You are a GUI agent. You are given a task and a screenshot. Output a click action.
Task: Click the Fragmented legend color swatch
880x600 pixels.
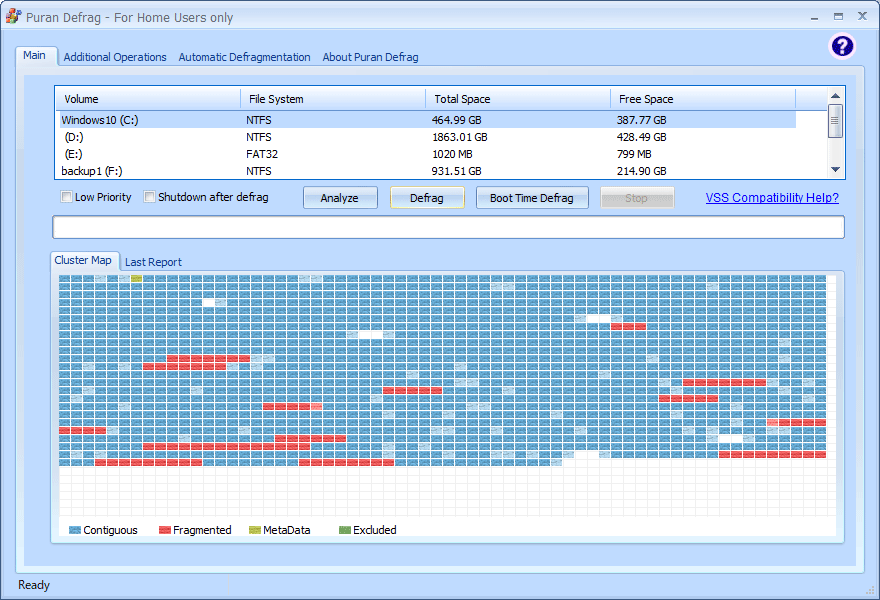164,530
